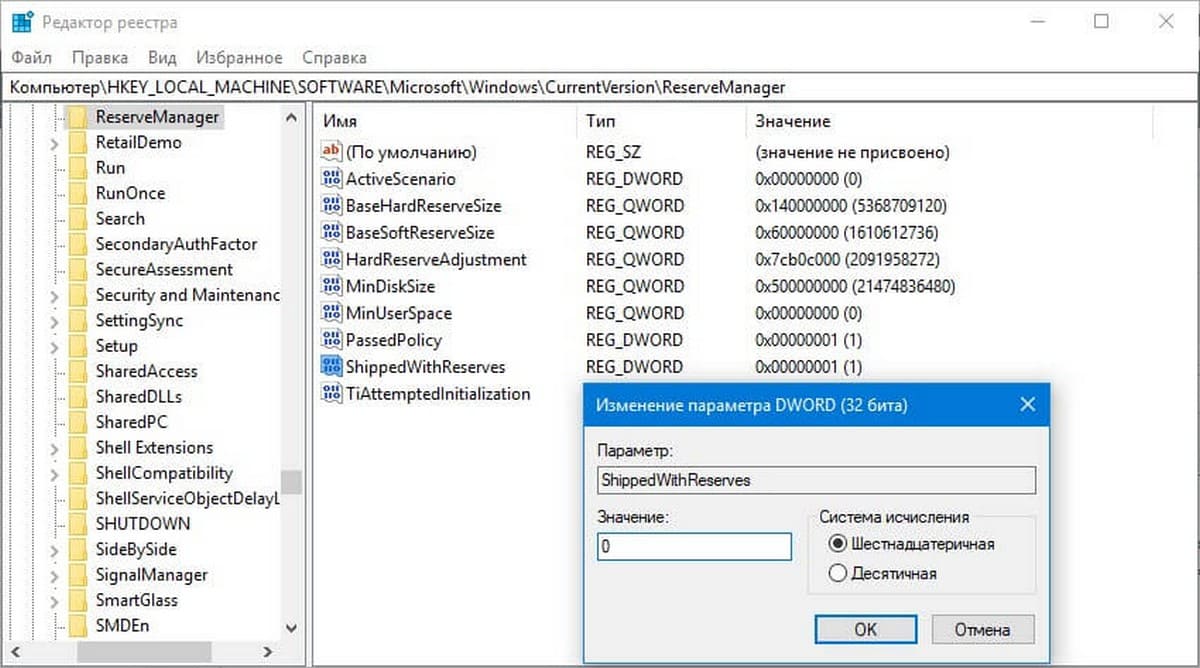Select the HardReserveAdjustment registry value icon

pos(331,259)
